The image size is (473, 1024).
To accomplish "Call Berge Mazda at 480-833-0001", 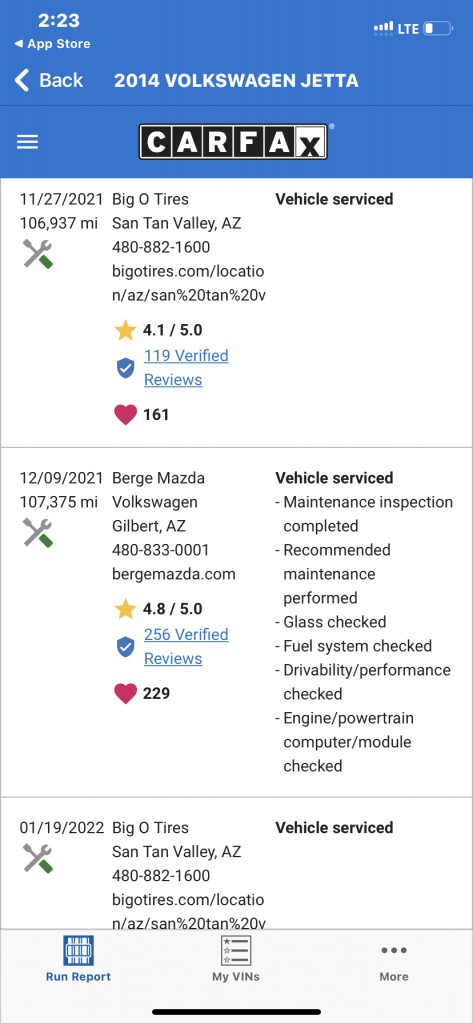I will [x=161, y=550].
